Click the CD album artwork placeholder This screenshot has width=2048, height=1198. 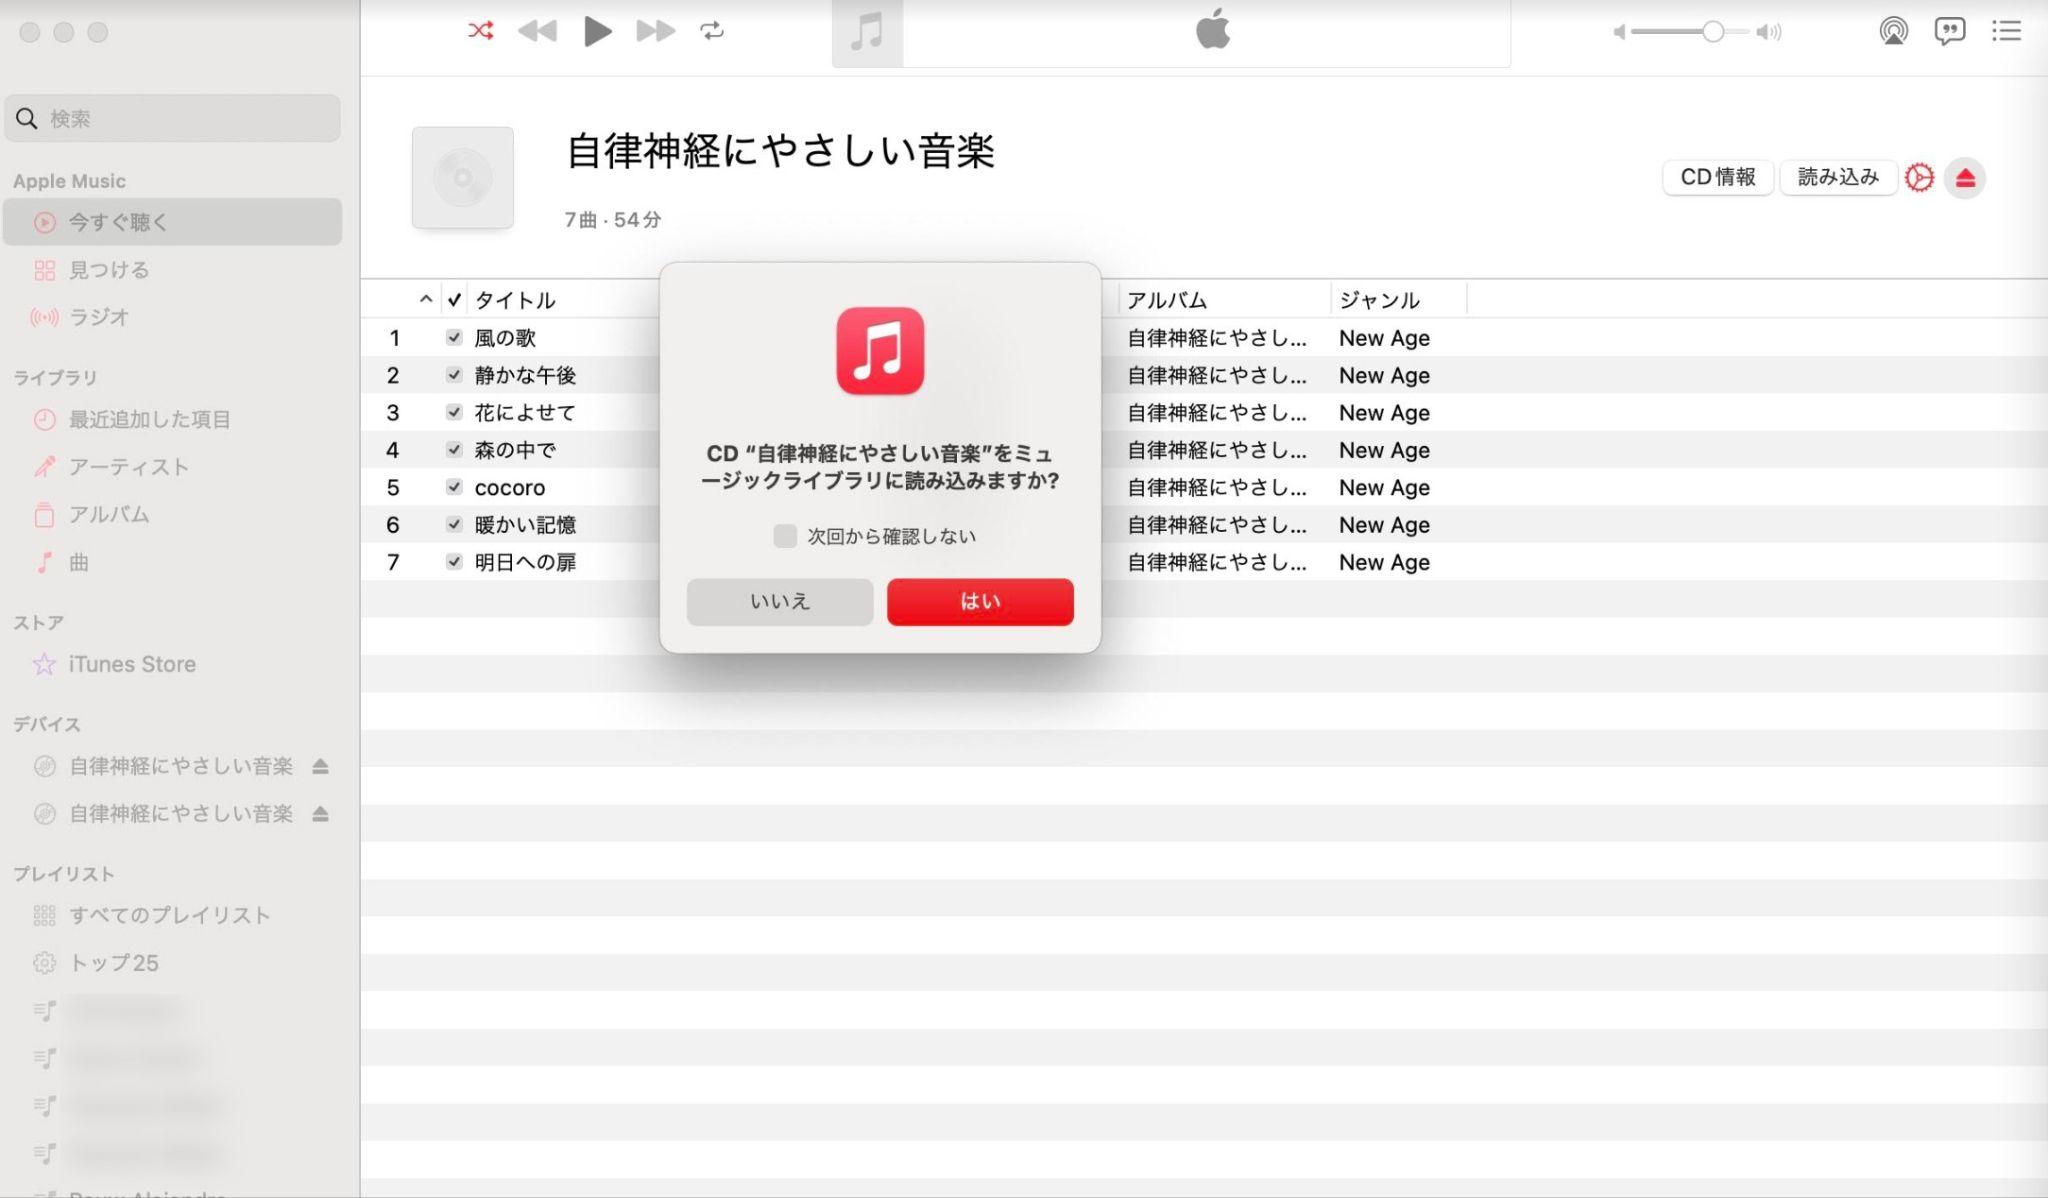[463, 177]
